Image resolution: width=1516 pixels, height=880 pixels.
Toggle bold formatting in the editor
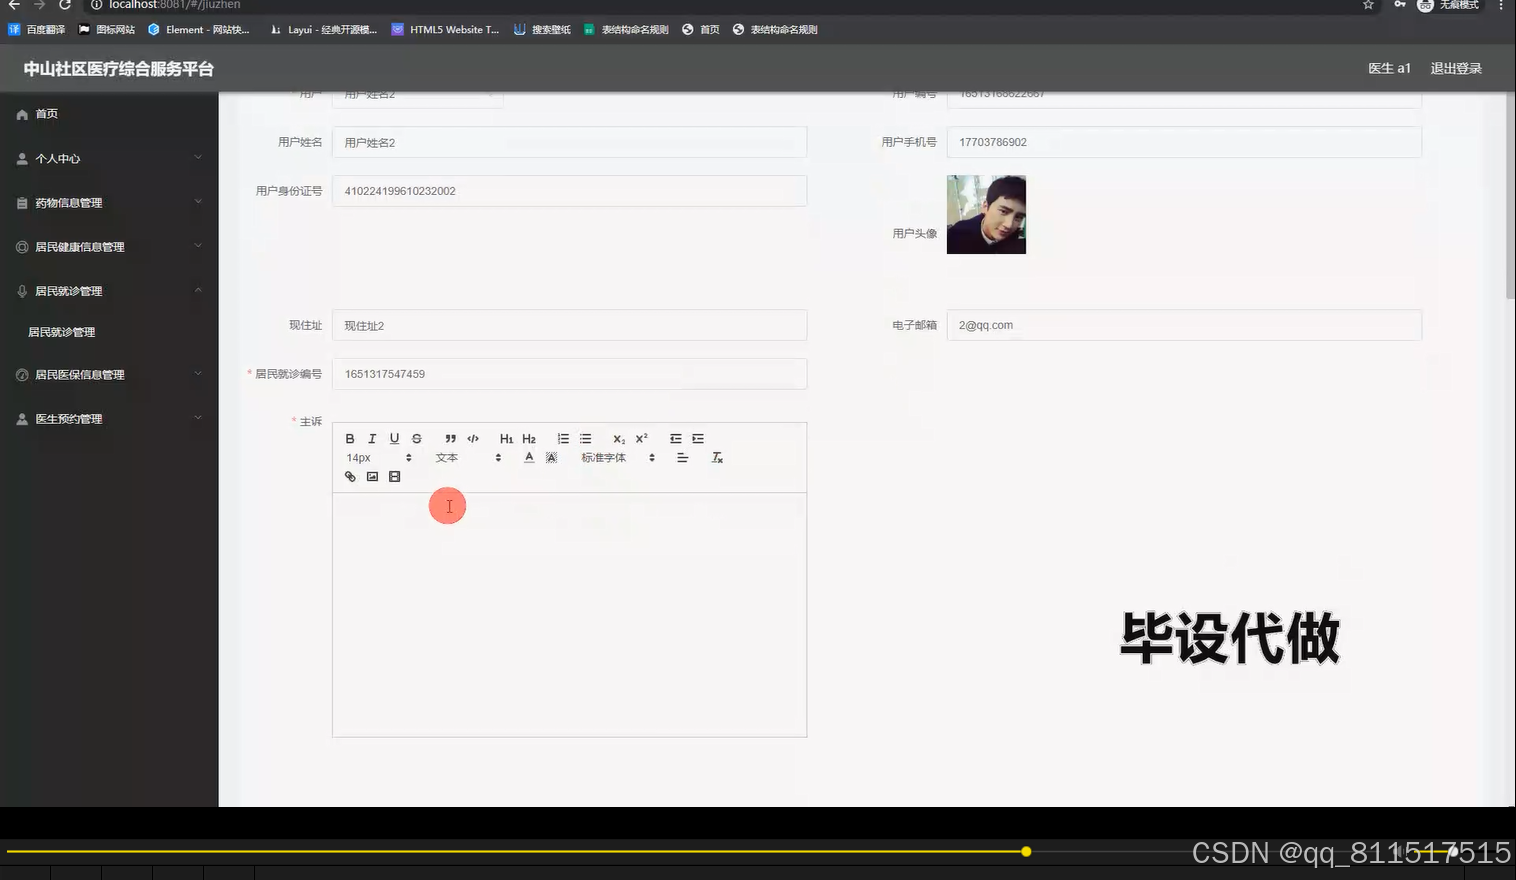pyautogui.click(x=350, y=438)
